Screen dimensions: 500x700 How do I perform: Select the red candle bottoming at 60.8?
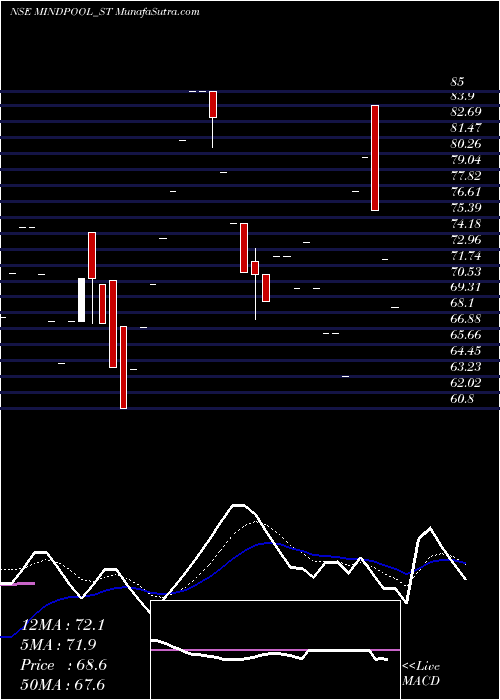124,367
